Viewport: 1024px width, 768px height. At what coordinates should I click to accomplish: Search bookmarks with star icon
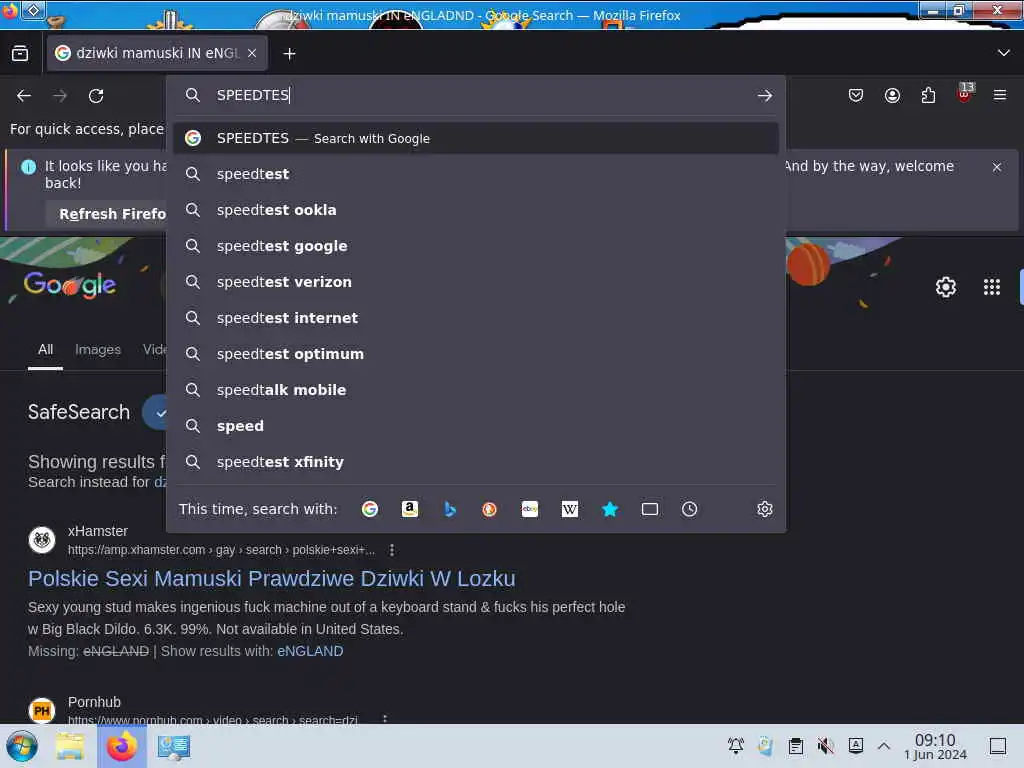(609, 509)
